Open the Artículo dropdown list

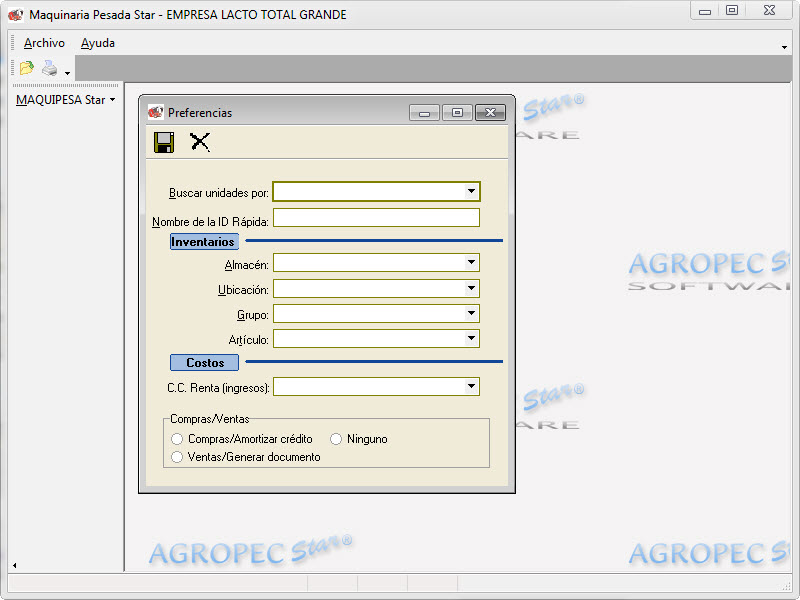point(471,338)
